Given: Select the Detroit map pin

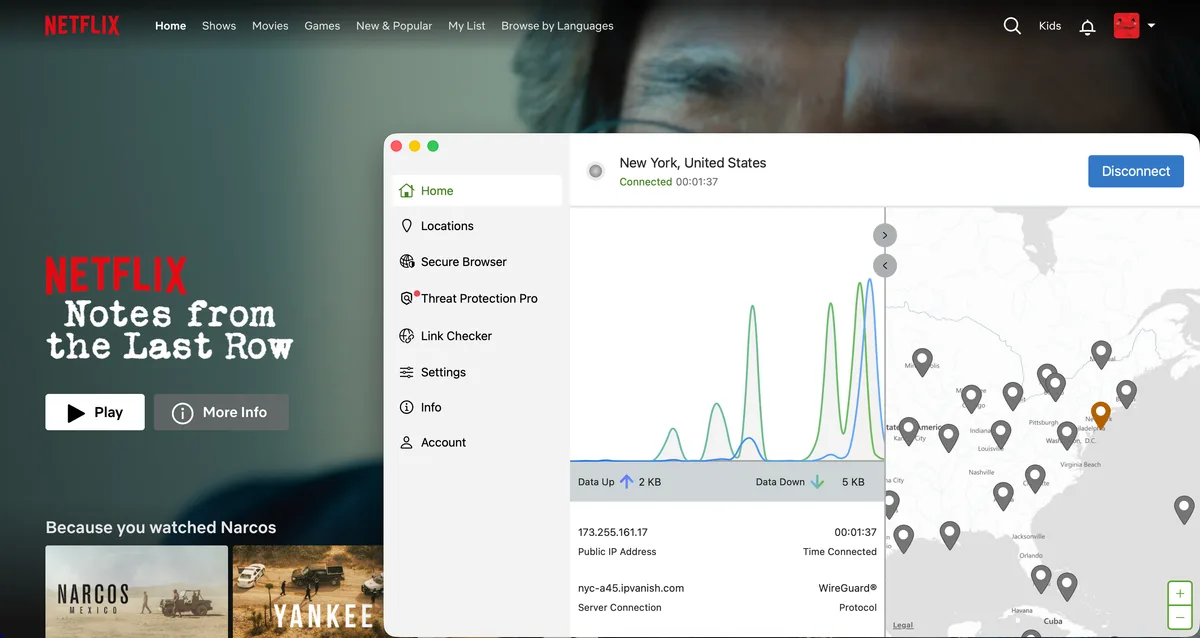Looking at the screenshot, I should tap(1013, 395).
